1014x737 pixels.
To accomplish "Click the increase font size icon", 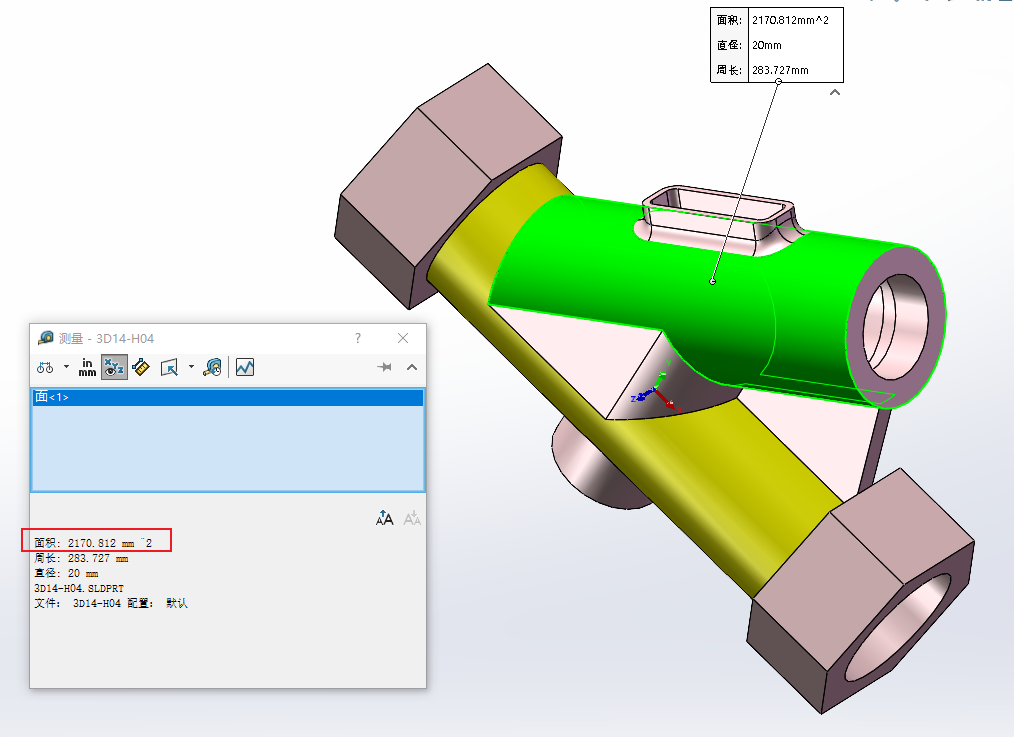I will (384, 517).
